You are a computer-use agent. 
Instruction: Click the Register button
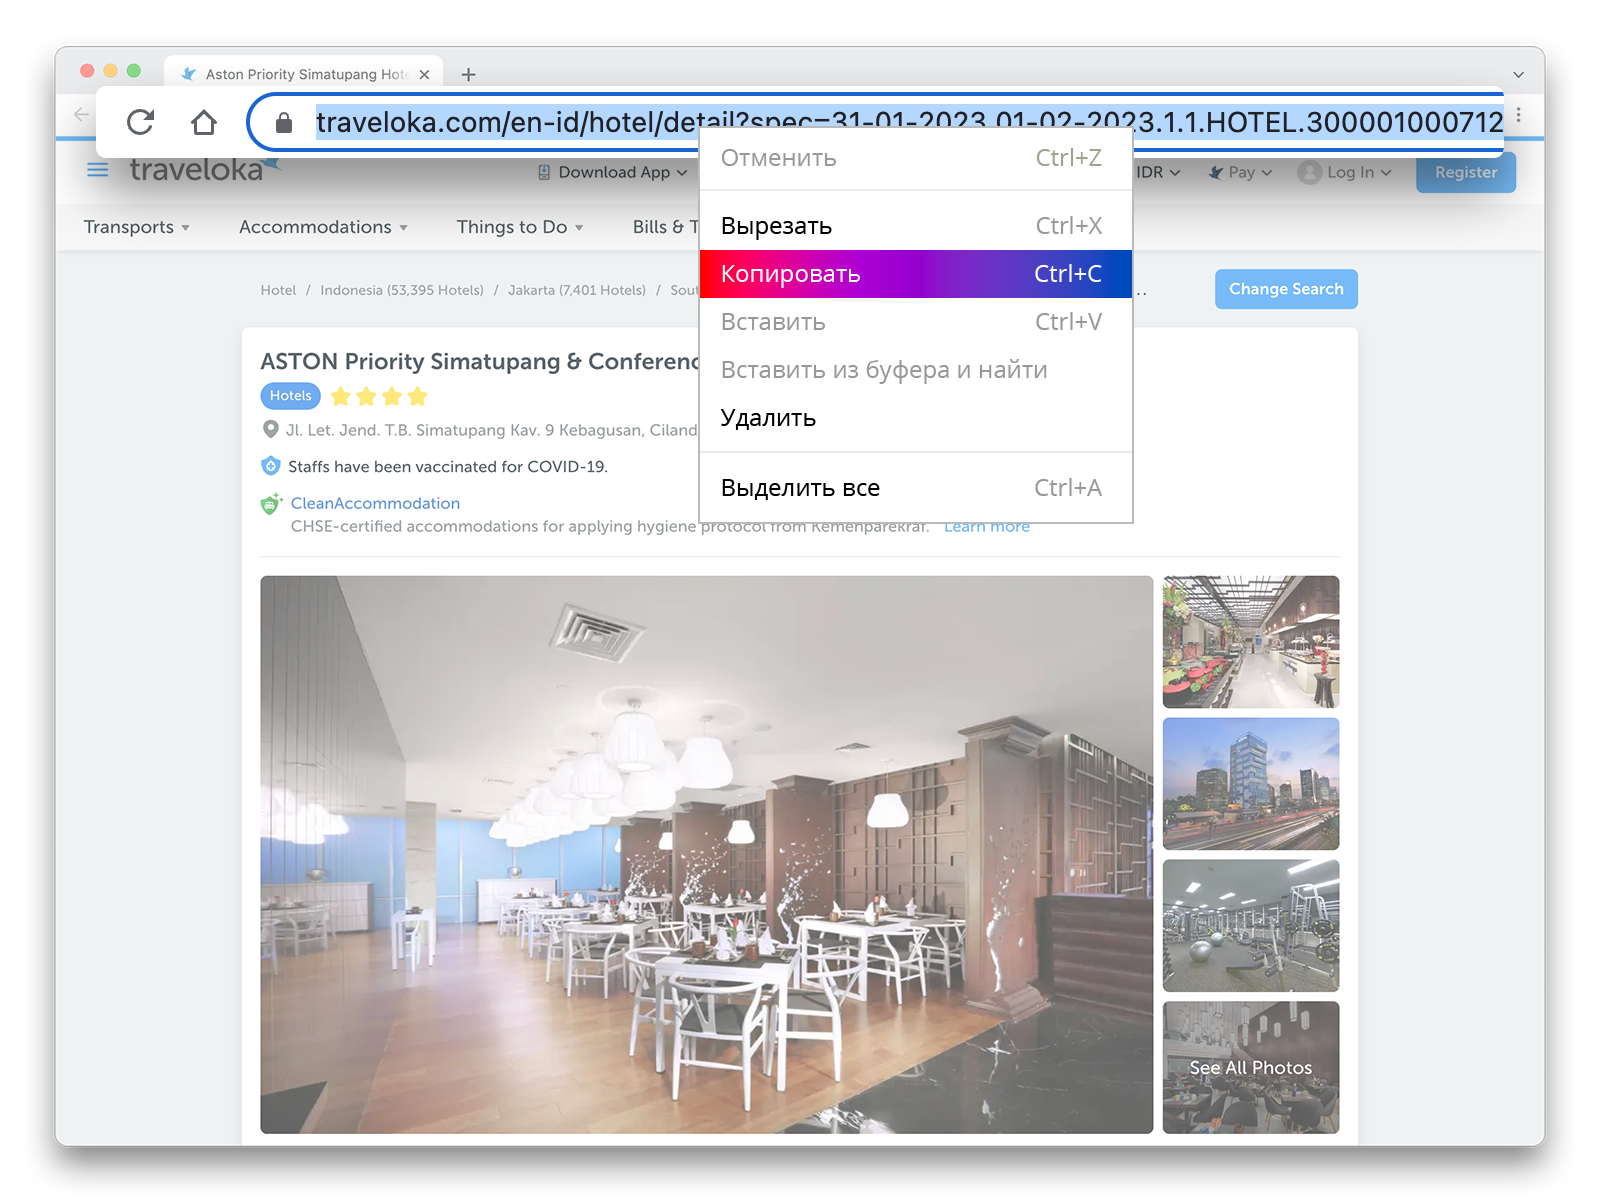tap(1466, 172)
